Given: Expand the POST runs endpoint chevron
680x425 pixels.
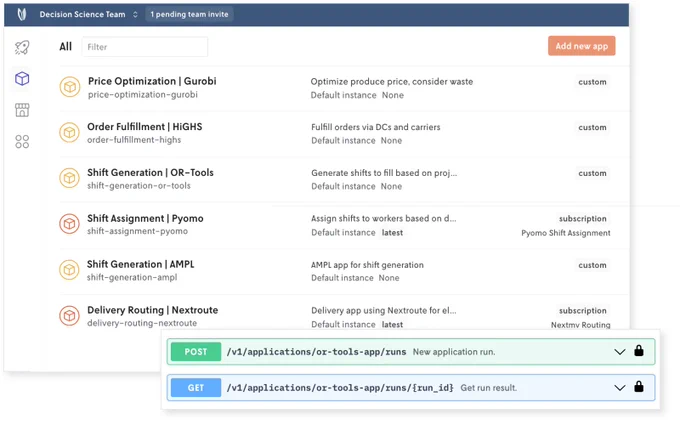Looking at the screenshot, I should point(620,352).
